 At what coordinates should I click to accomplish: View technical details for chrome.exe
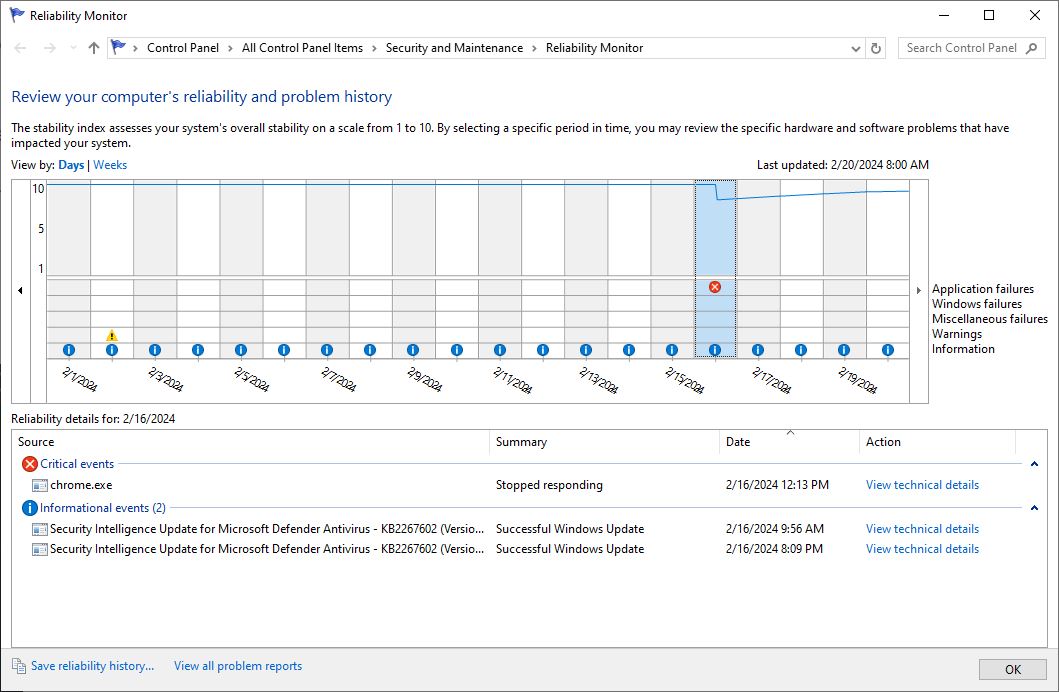922,485
